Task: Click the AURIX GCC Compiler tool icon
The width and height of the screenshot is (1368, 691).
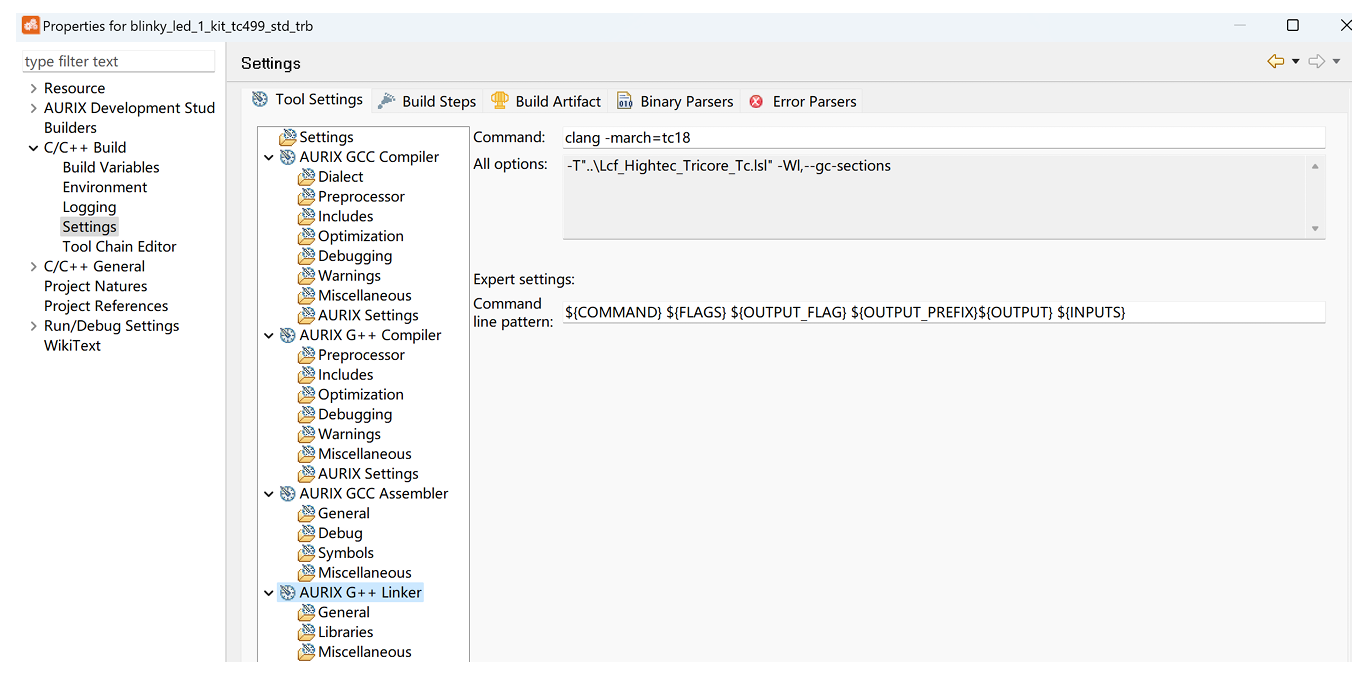Action: [288, 157]
